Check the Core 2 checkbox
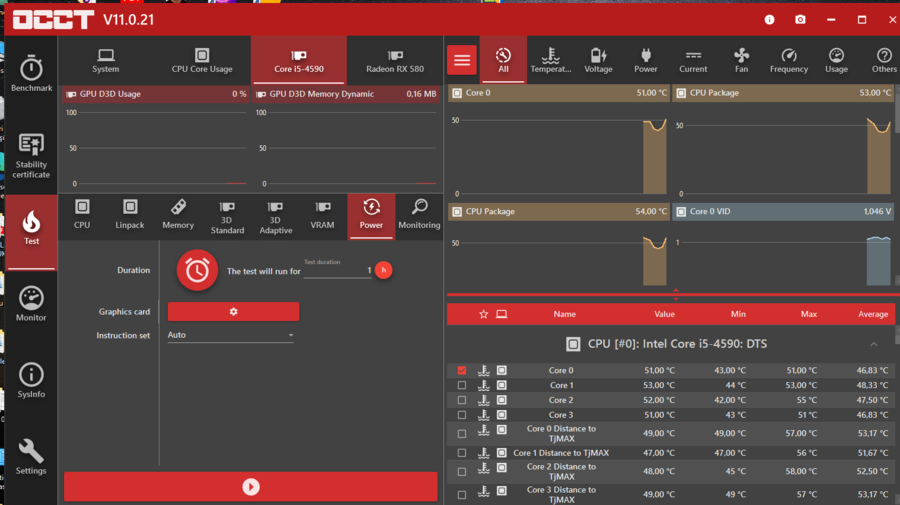This screenshot has height=505, width=900. pos(462,400)
